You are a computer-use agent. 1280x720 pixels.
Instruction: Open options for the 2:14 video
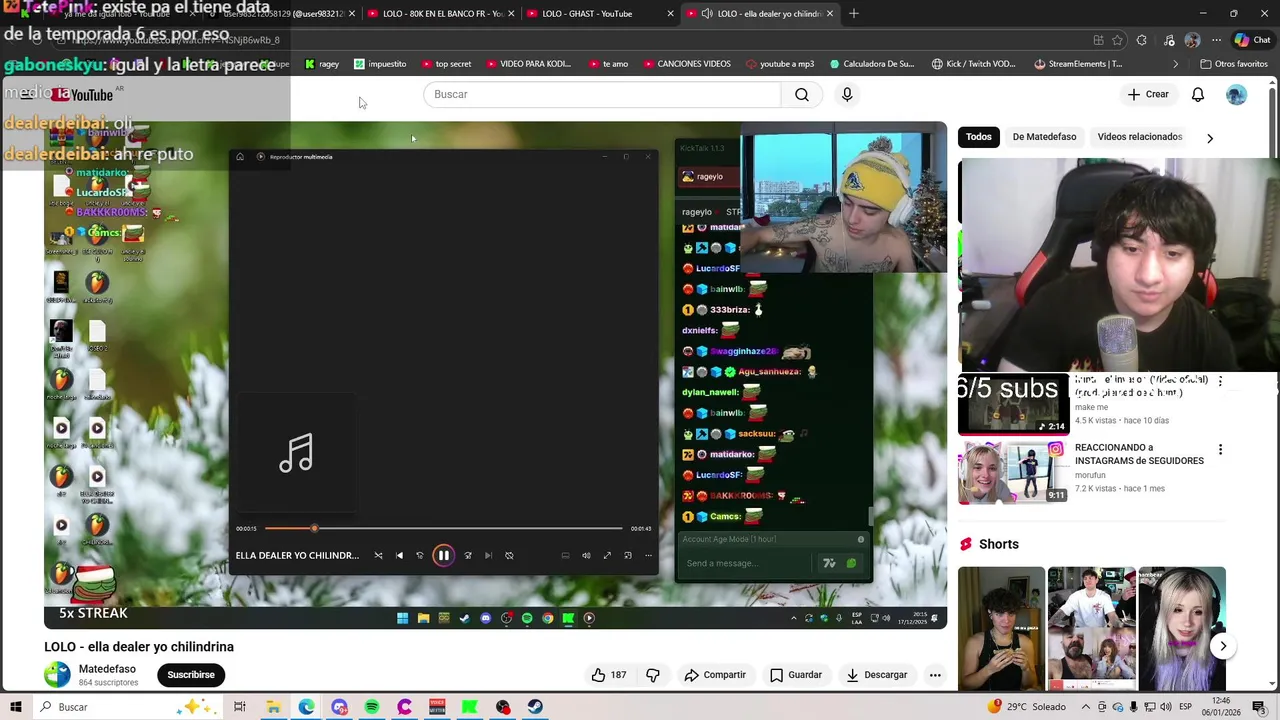[1220, 382]
